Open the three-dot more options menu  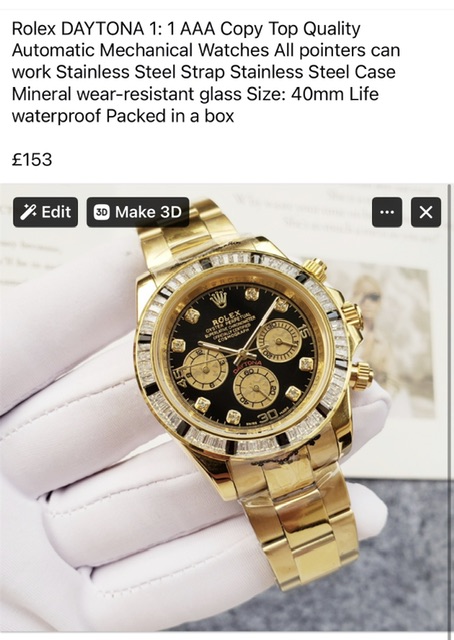tap(387, 212)
